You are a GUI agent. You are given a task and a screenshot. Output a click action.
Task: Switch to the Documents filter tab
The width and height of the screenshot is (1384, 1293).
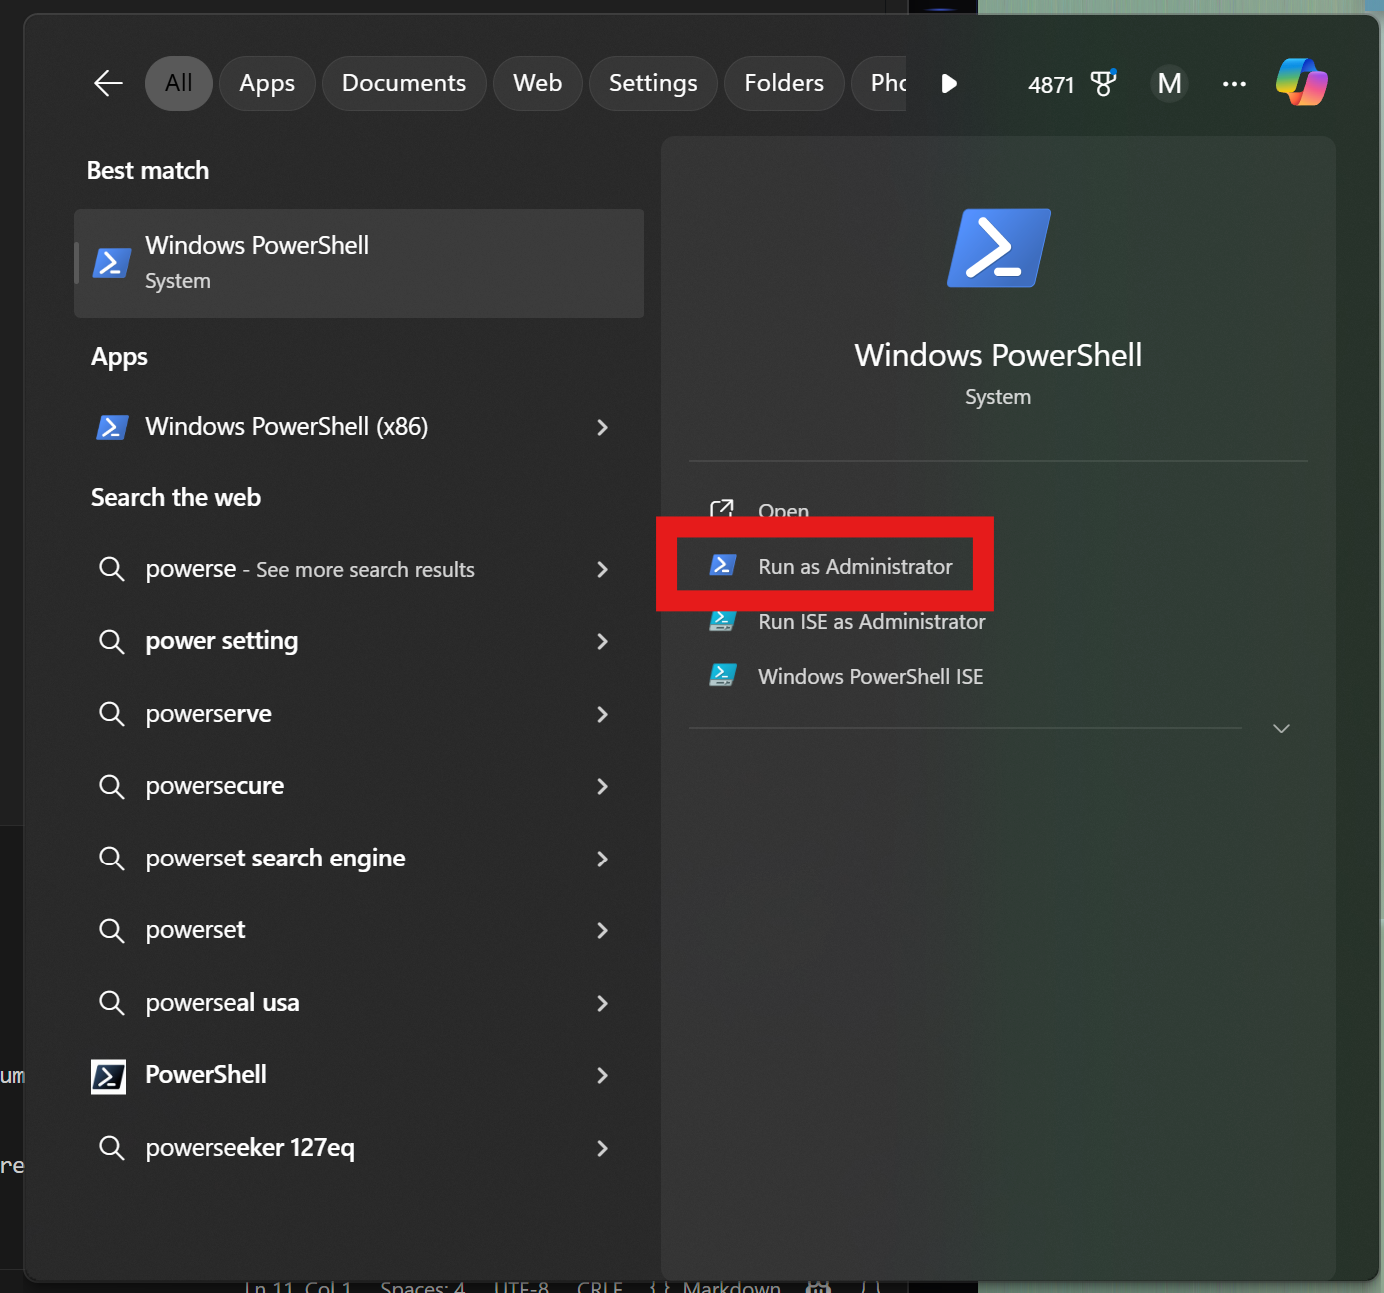(x=404, y=83)
